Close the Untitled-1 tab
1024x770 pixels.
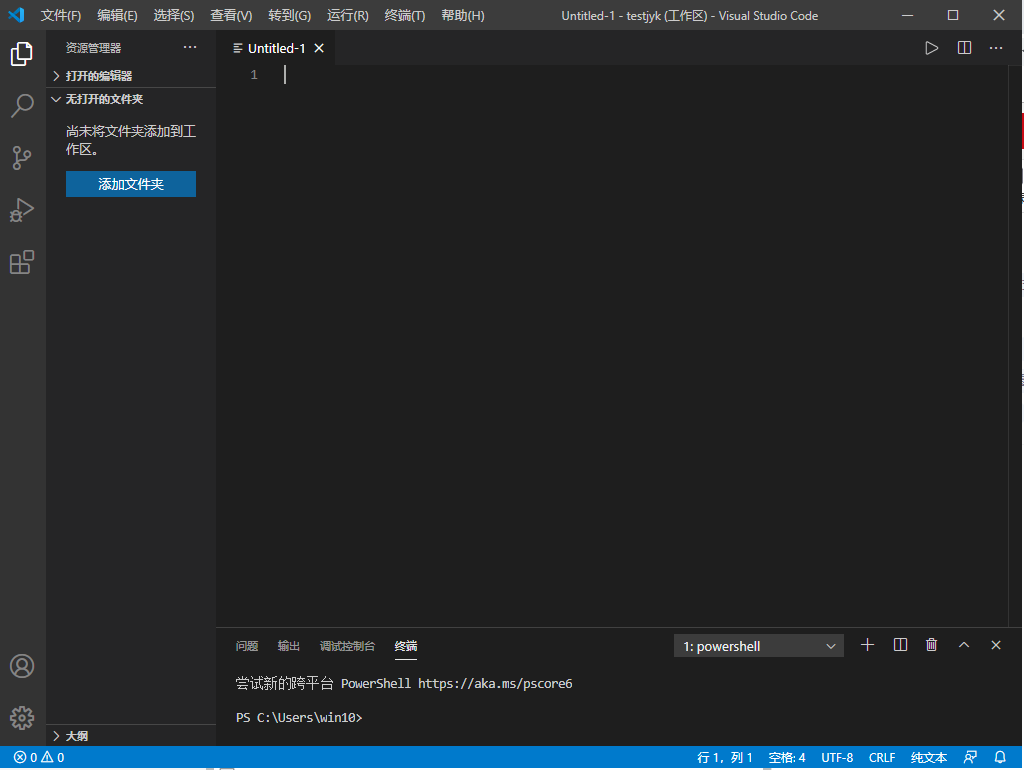click(x=319, y=48)
